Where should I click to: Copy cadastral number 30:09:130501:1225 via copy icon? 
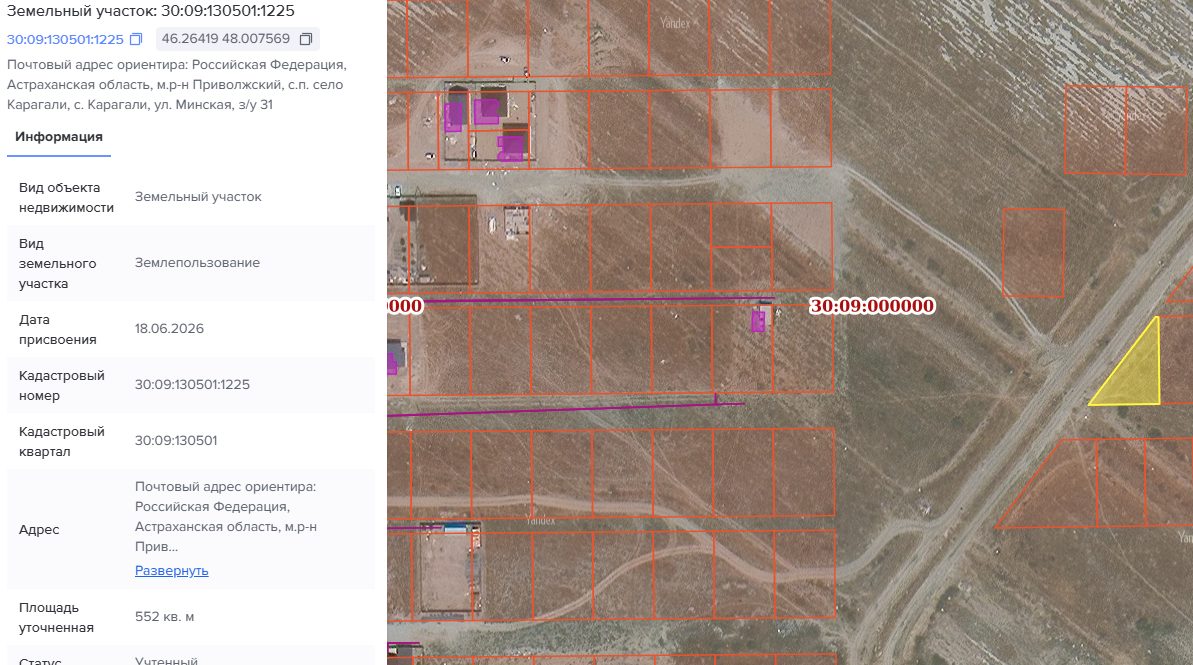[136, 39]
